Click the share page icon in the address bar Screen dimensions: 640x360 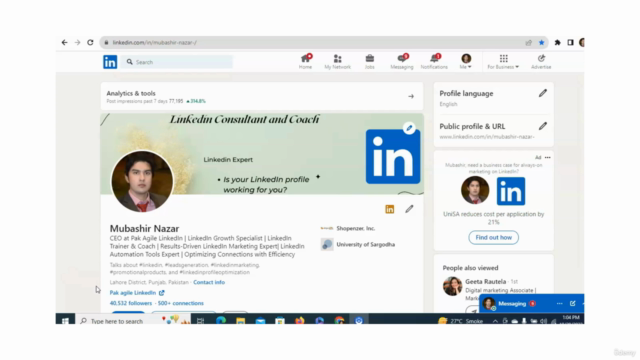529,42
